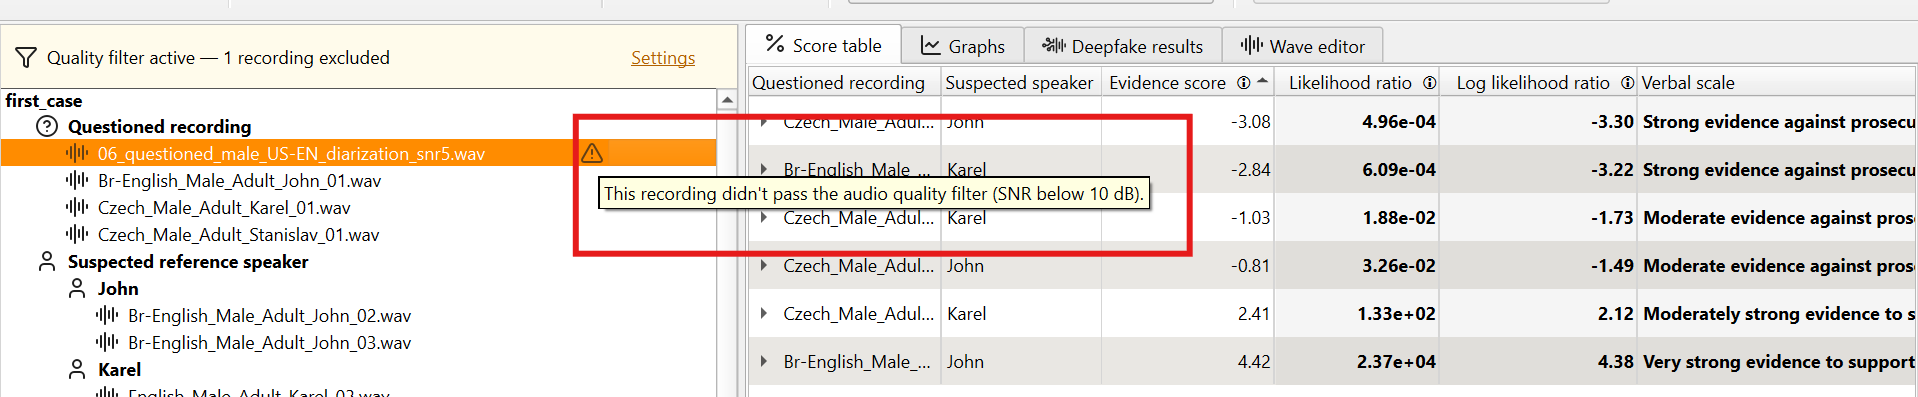1918x397 pixels.
Task: Select Br-English_Male_Adult_John_02.wav reference file
Action: point(270,315)
